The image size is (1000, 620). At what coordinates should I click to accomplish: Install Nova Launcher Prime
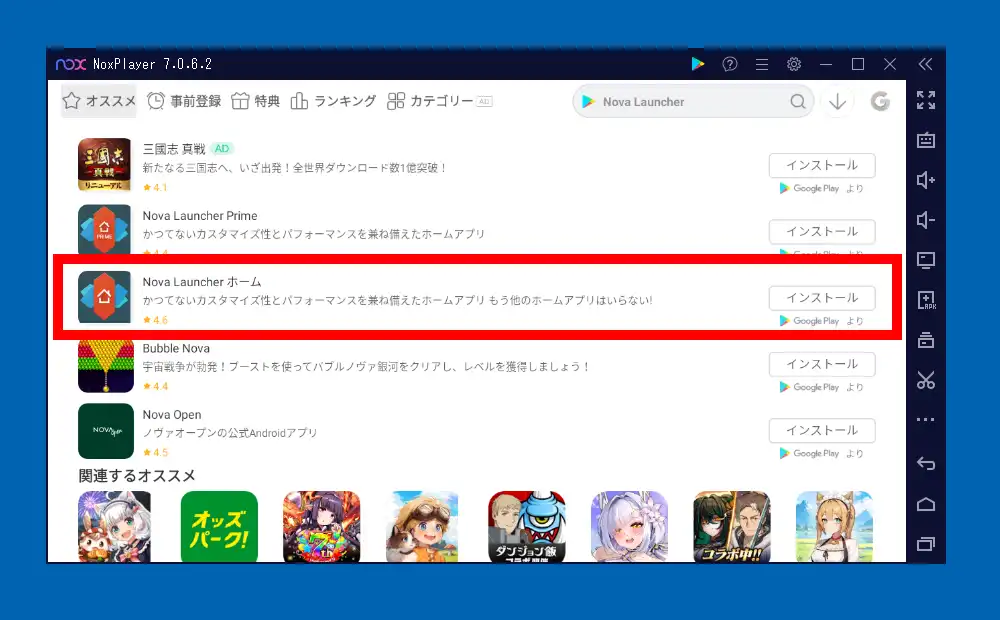(x=822, y=232)
